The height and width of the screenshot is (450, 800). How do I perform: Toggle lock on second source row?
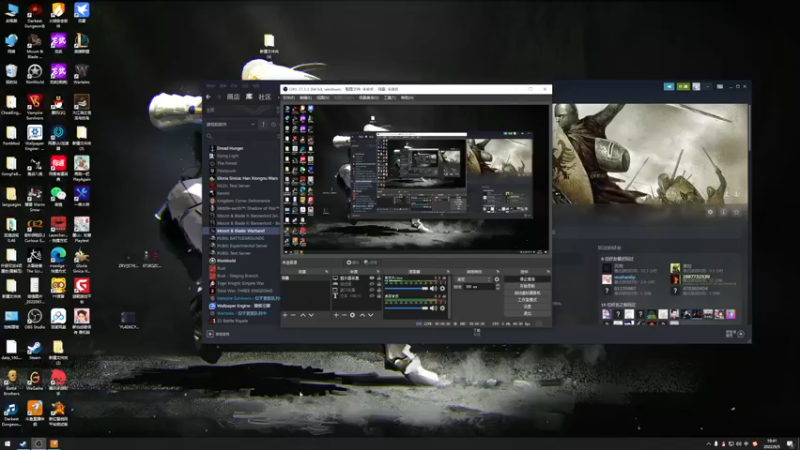[378, 284]
